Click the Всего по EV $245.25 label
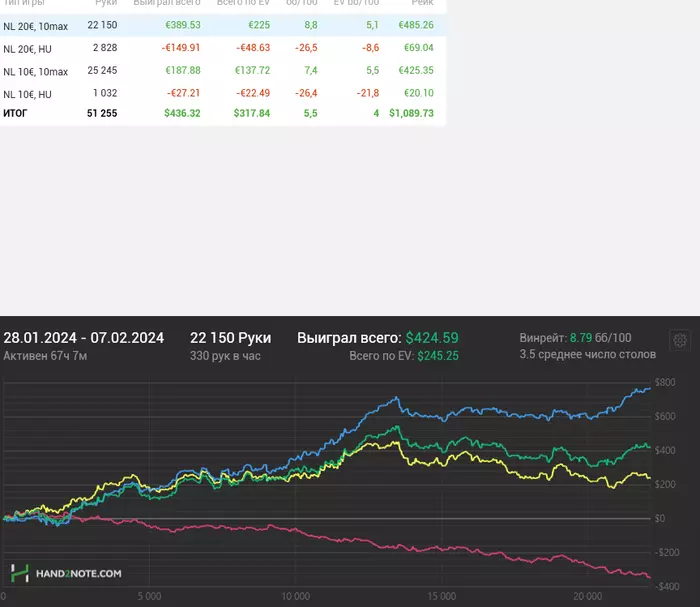 [403, 355]
